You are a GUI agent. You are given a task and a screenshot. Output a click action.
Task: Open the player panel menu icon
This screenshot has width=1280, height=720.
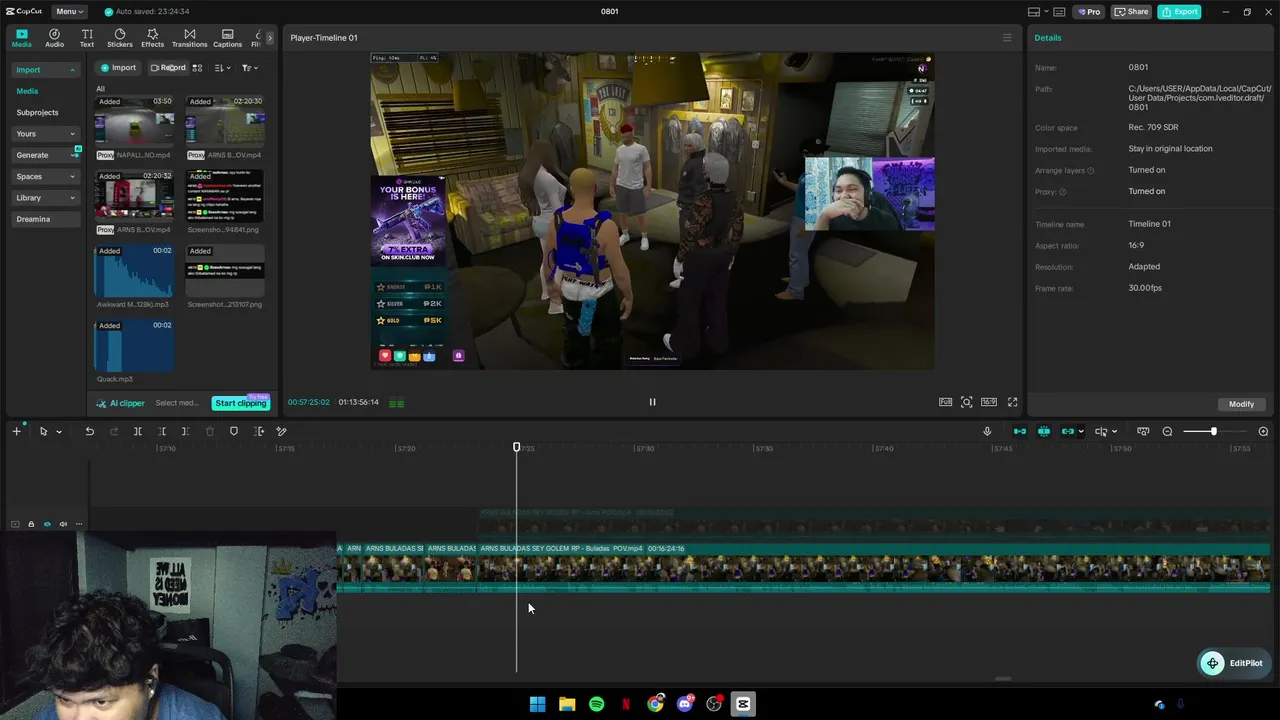pos(1007,38)
